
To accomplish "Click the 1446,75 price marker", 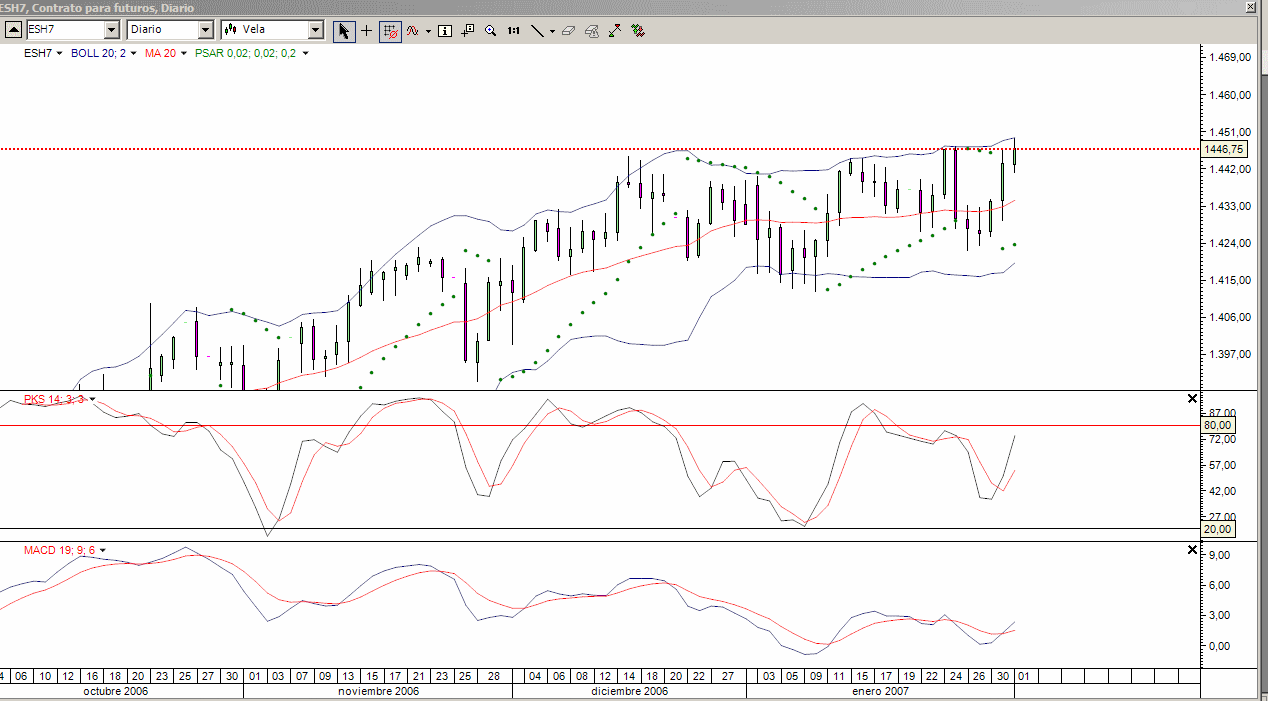I will [1224, 149].
